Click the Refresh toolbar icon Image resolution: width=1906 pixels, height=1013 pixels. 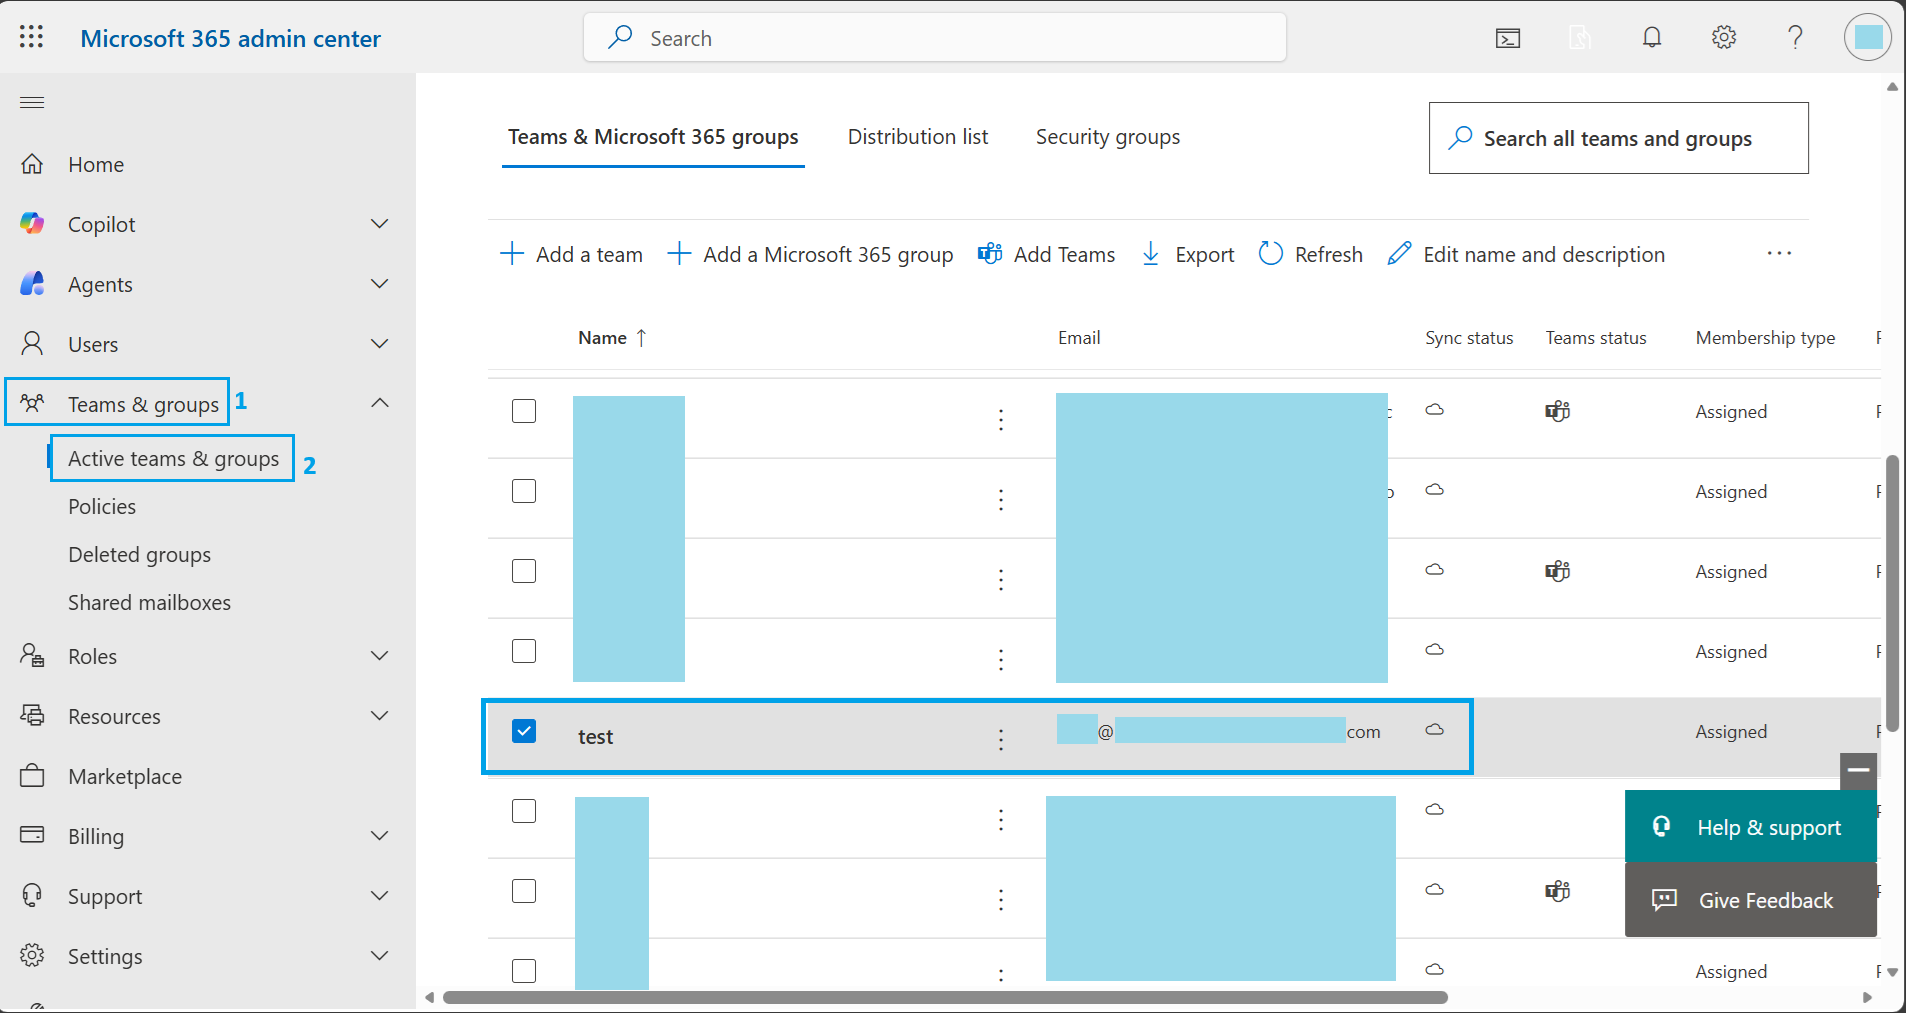click(1271, 254)
